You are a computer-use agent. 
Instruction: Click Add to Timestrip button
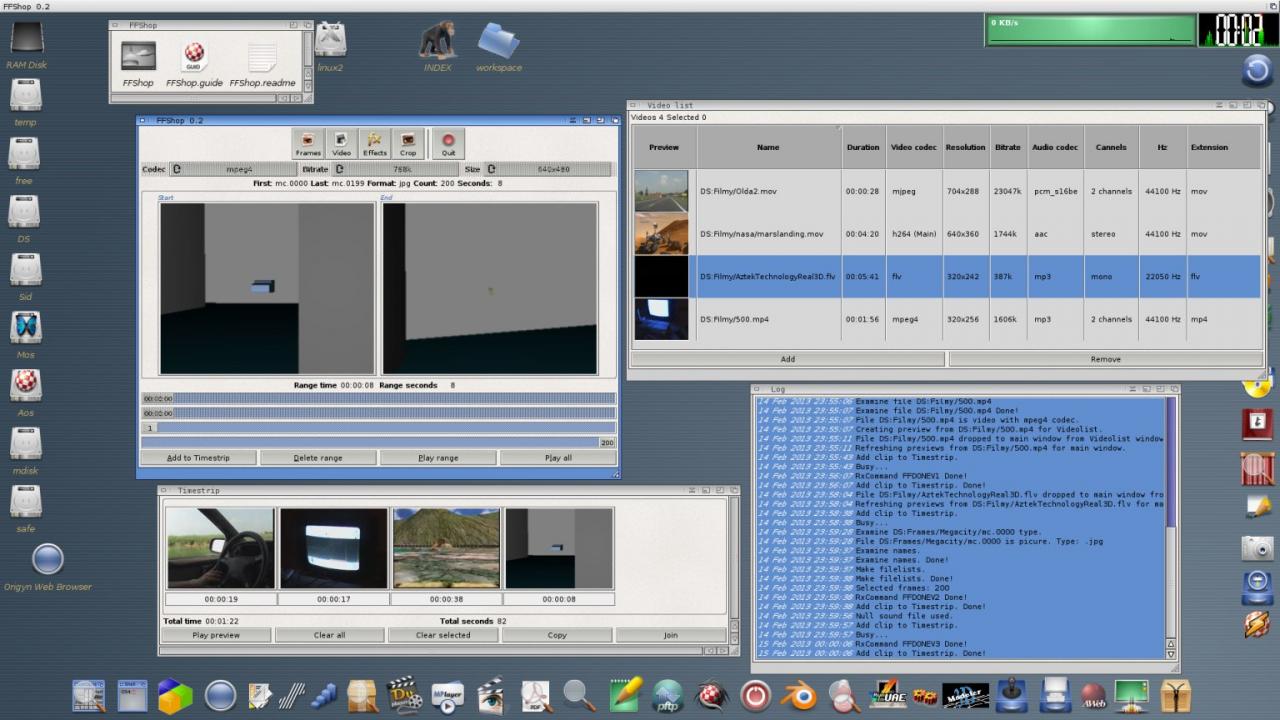(198, 458)
